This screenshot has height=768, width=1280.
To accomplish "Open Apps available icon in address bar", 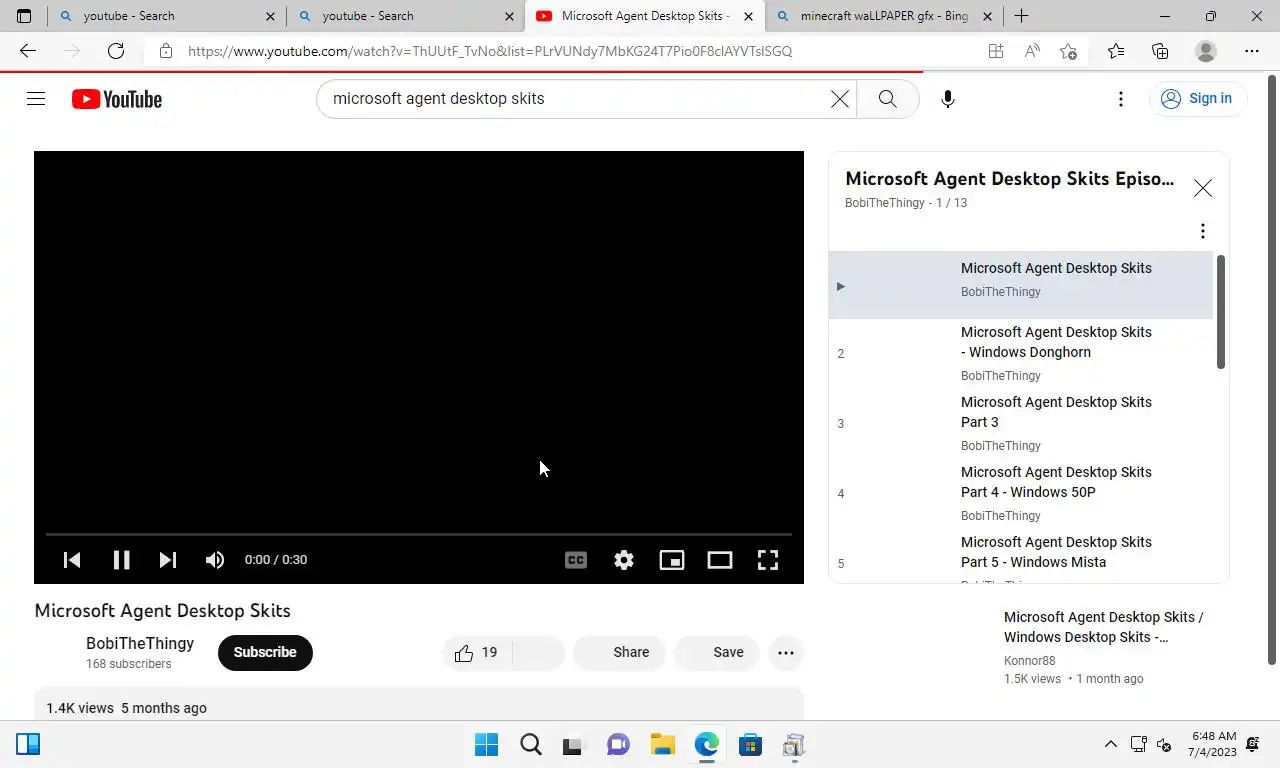I will coord(996,51).
